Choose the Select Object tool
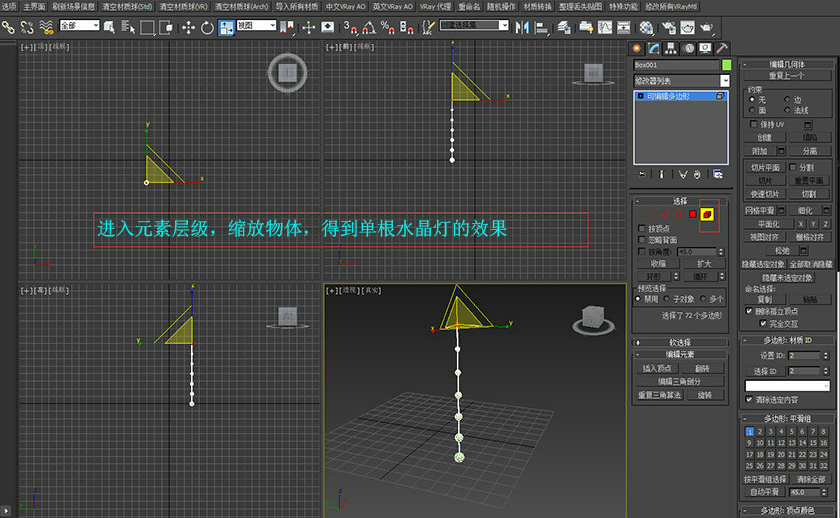The image size is (840, 518). click(x=109, y=27)
